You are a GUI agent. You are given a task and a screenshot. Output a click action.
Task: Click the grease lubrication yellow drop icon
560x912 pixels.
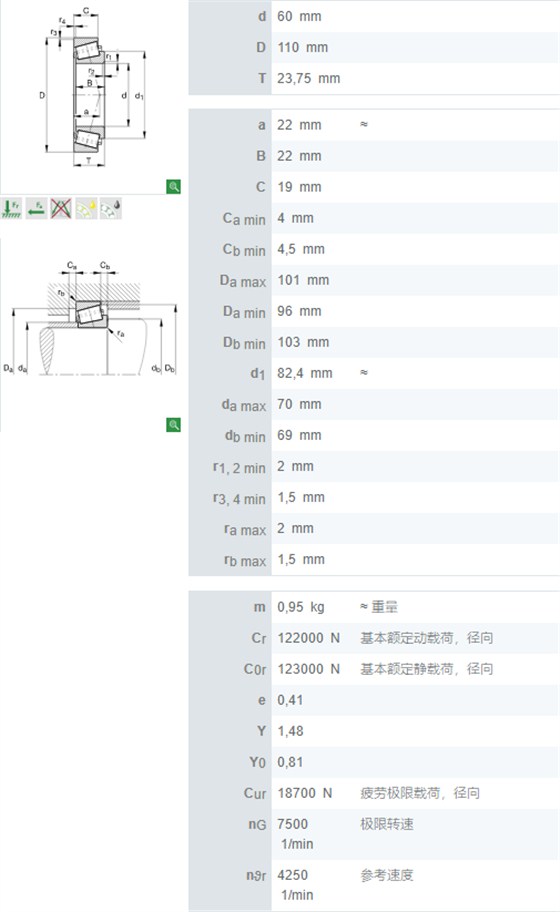86,208
